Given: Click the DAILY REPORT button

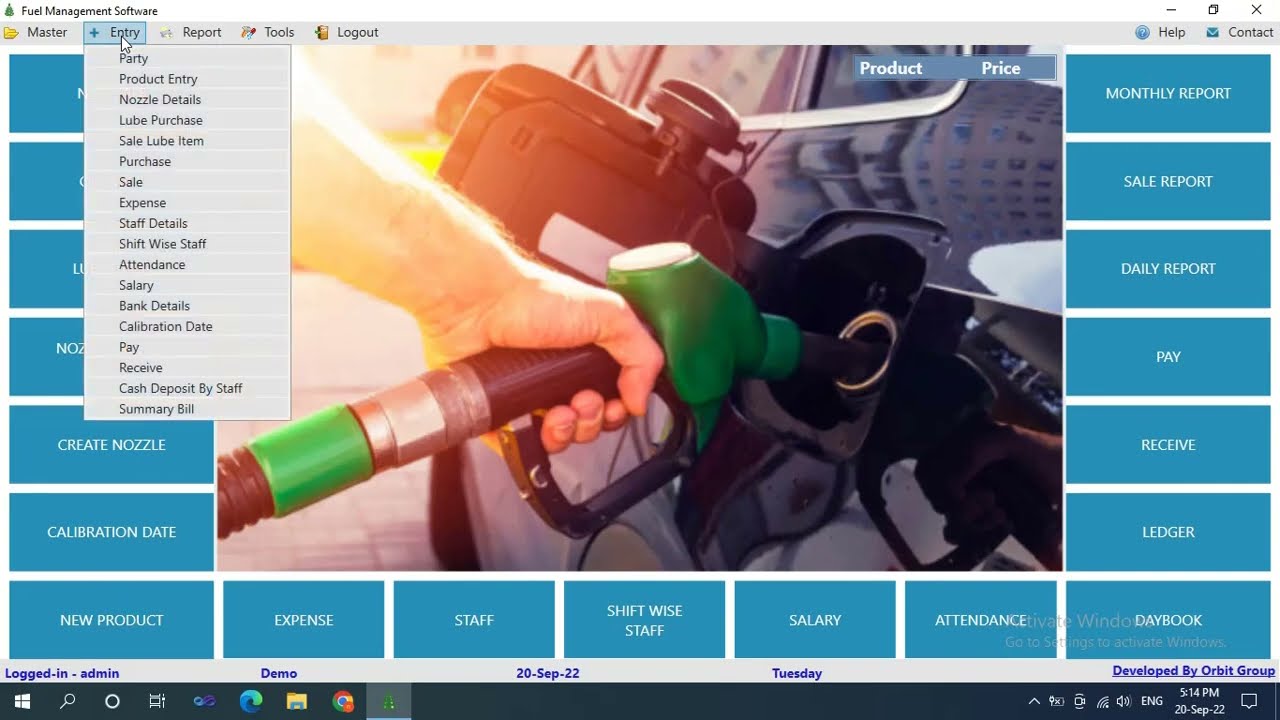Looking at the screenshot, I should (1167, 269).
